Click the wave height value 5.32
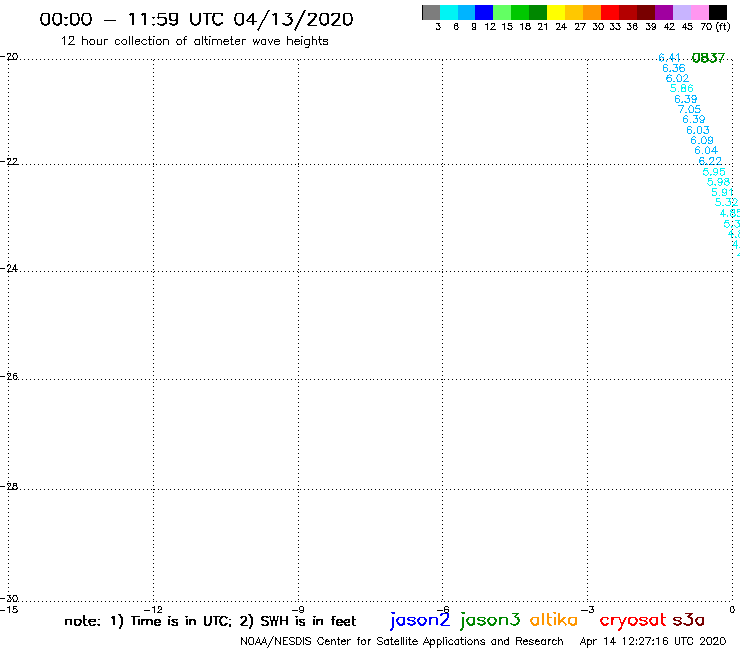This screenshot has width=740, height=650. 726,202
